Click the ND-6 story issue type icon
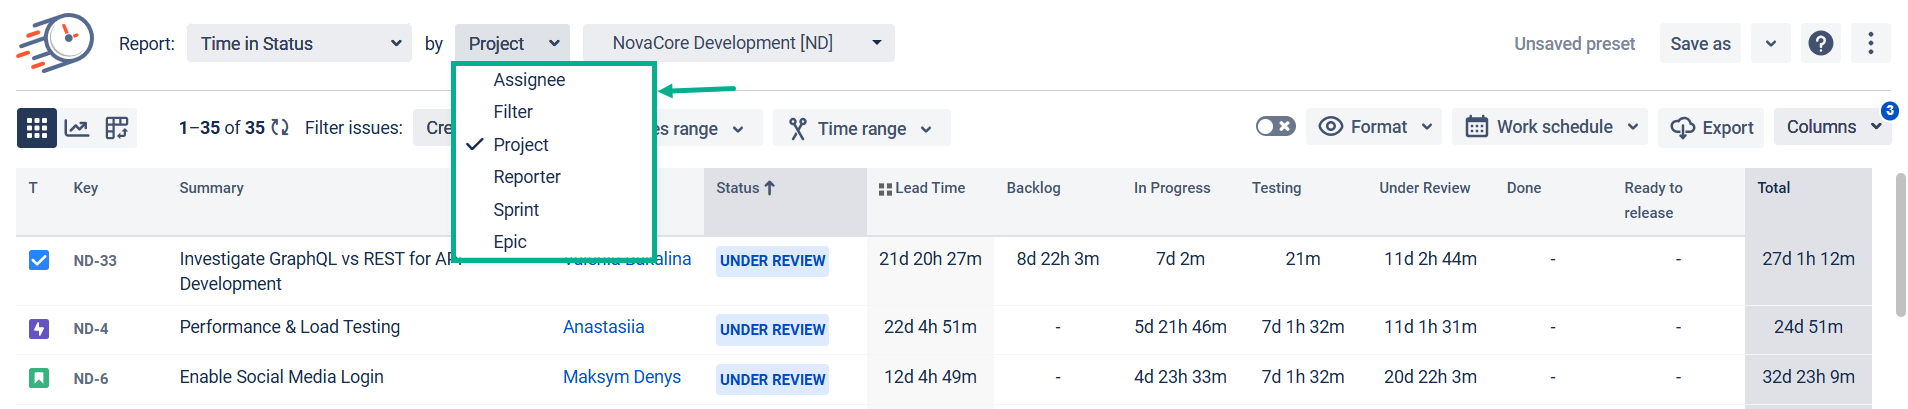 click(x=39, y=378)
